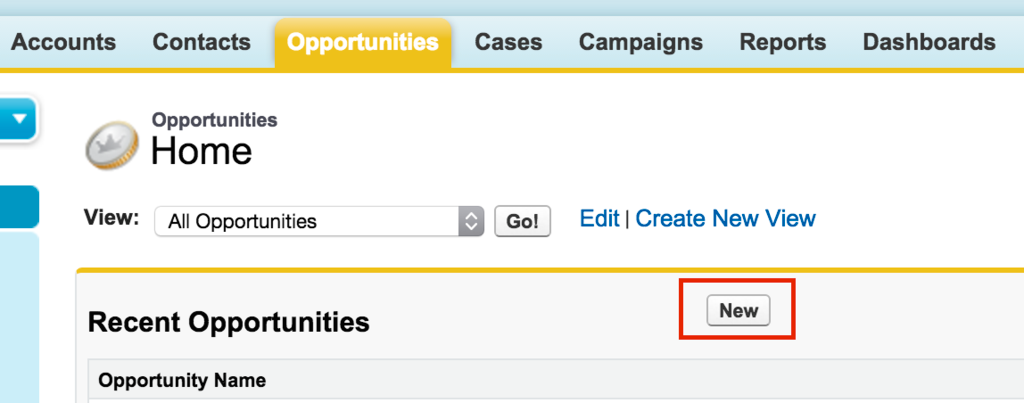Click the Opportunities coin icon
This screenshot has height=403, width=1024.
point(112,145)
